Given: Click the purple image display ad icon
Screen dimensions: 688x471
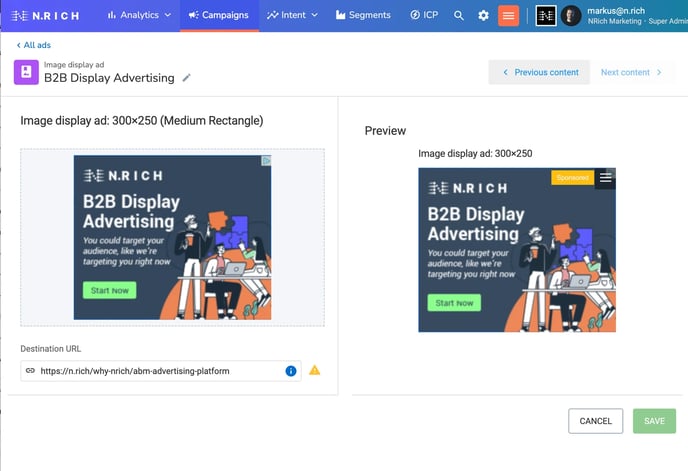Looking at the screenshot, I should coord(26,72).
